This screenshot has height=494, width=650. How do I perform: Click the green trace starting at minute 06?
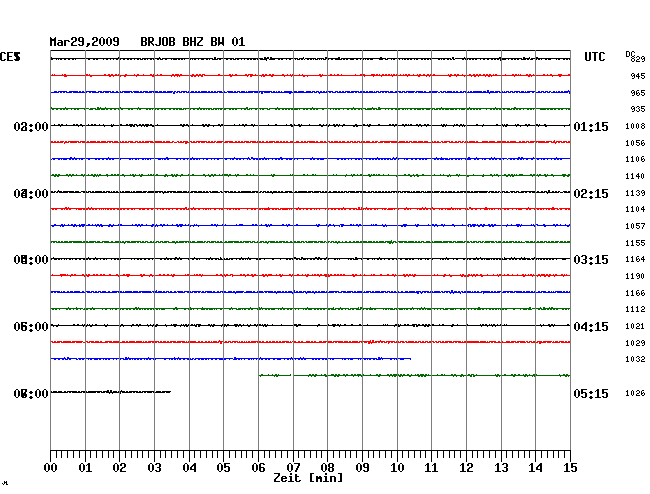pos(415,375)
